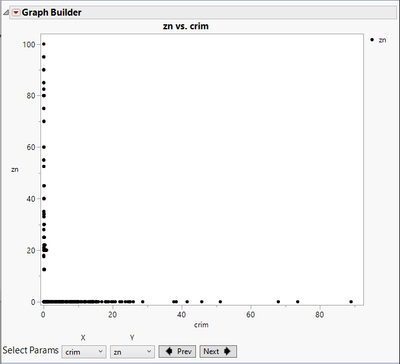Click the right arrow icon on Next
The height and width of the screenshot is (364, 400).
point(227,351)
